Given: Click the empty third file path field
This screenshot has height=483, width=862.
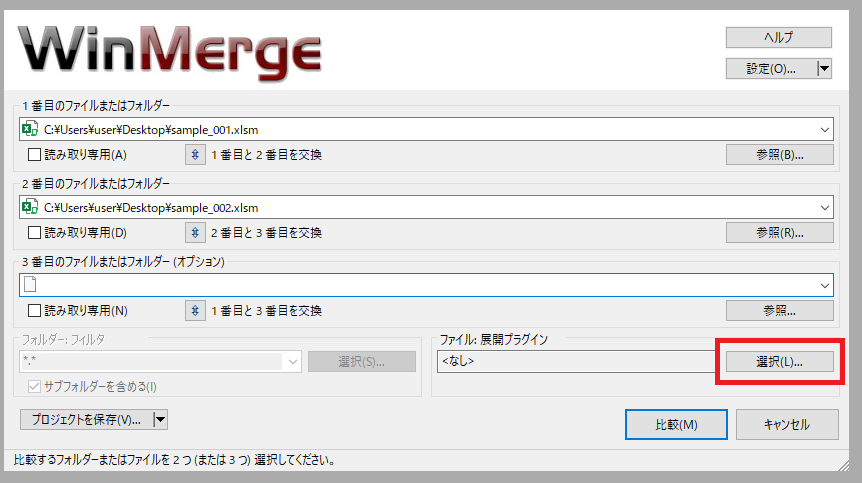Looking at the screenshot, I should pyautogui.click(x=426, y=286).
